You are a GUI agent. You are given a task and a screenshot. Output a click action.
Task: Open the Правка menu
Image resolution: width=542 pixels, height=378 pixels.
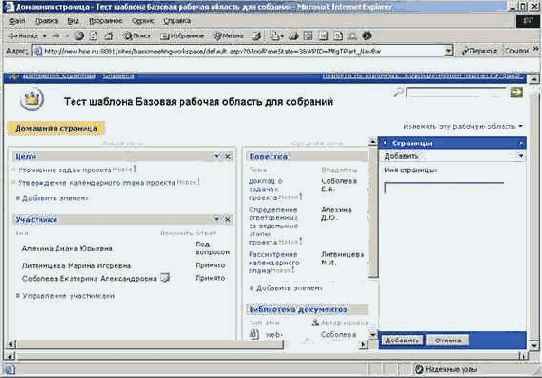click(x=46, y=21)
